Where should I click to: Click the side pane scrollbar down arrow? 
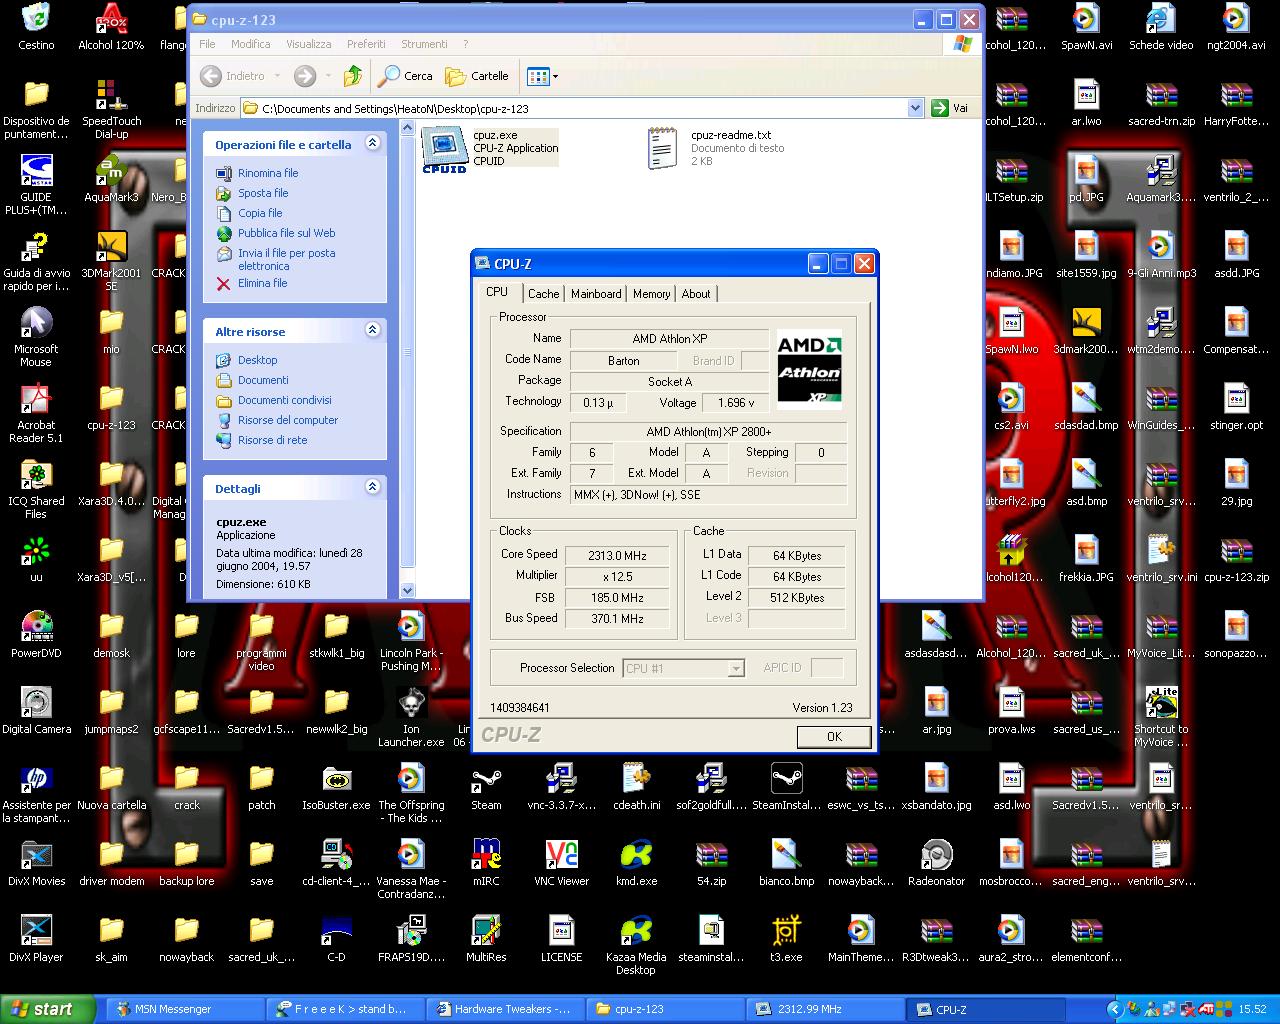point(407,591)
